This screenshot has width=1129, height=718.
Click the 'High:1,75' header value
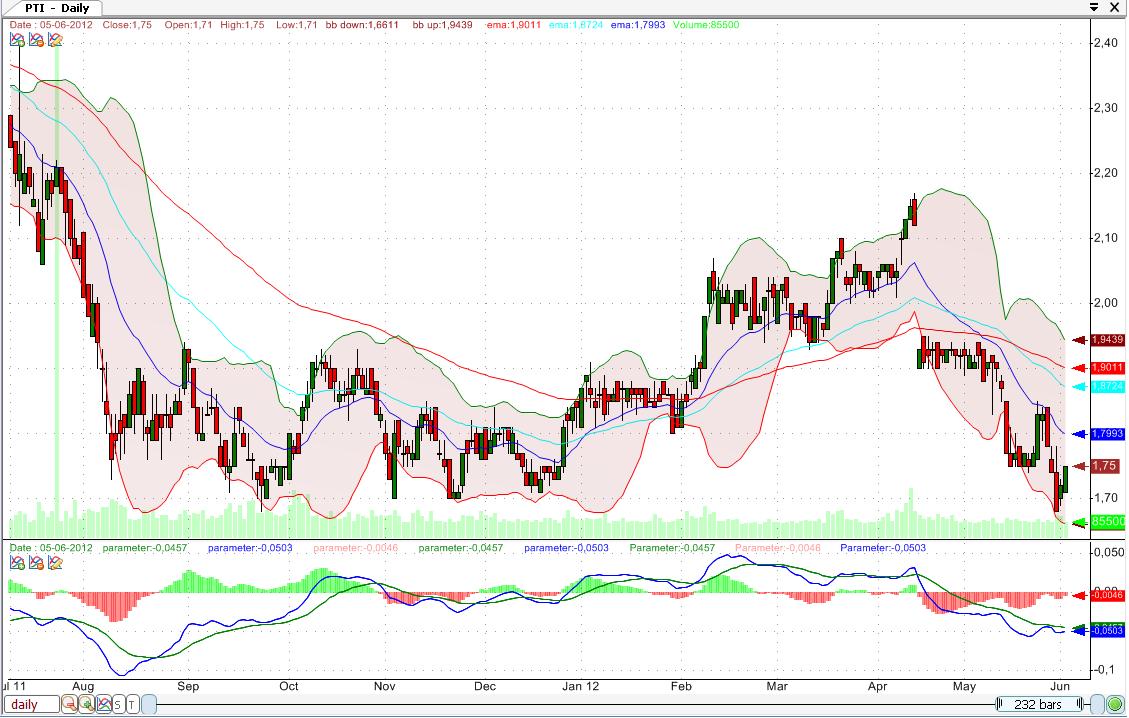point(243,24)
